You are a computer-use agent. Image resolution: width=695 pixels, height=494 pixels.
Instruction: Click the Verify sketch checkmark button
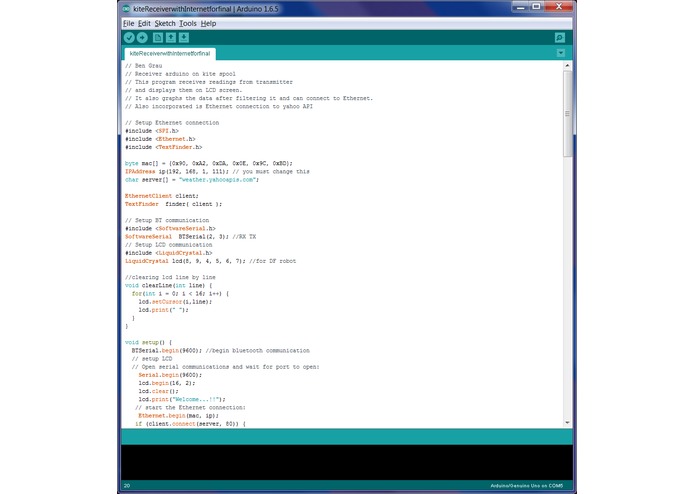[x=129, y=38]
